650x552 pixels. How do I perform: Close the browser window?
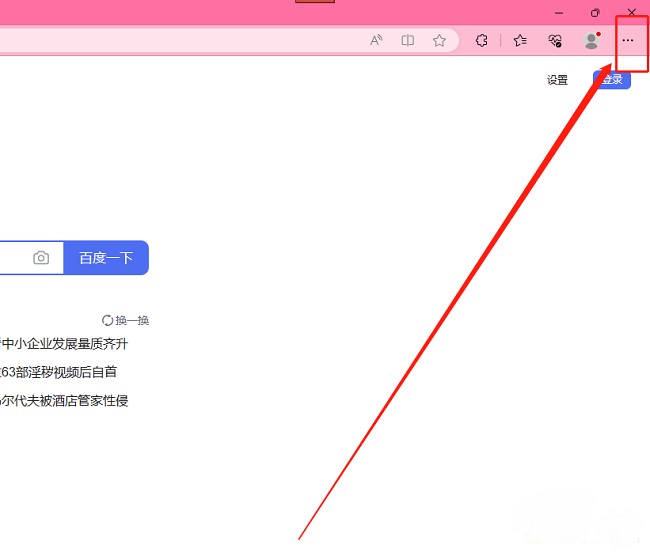click(632, 12)
